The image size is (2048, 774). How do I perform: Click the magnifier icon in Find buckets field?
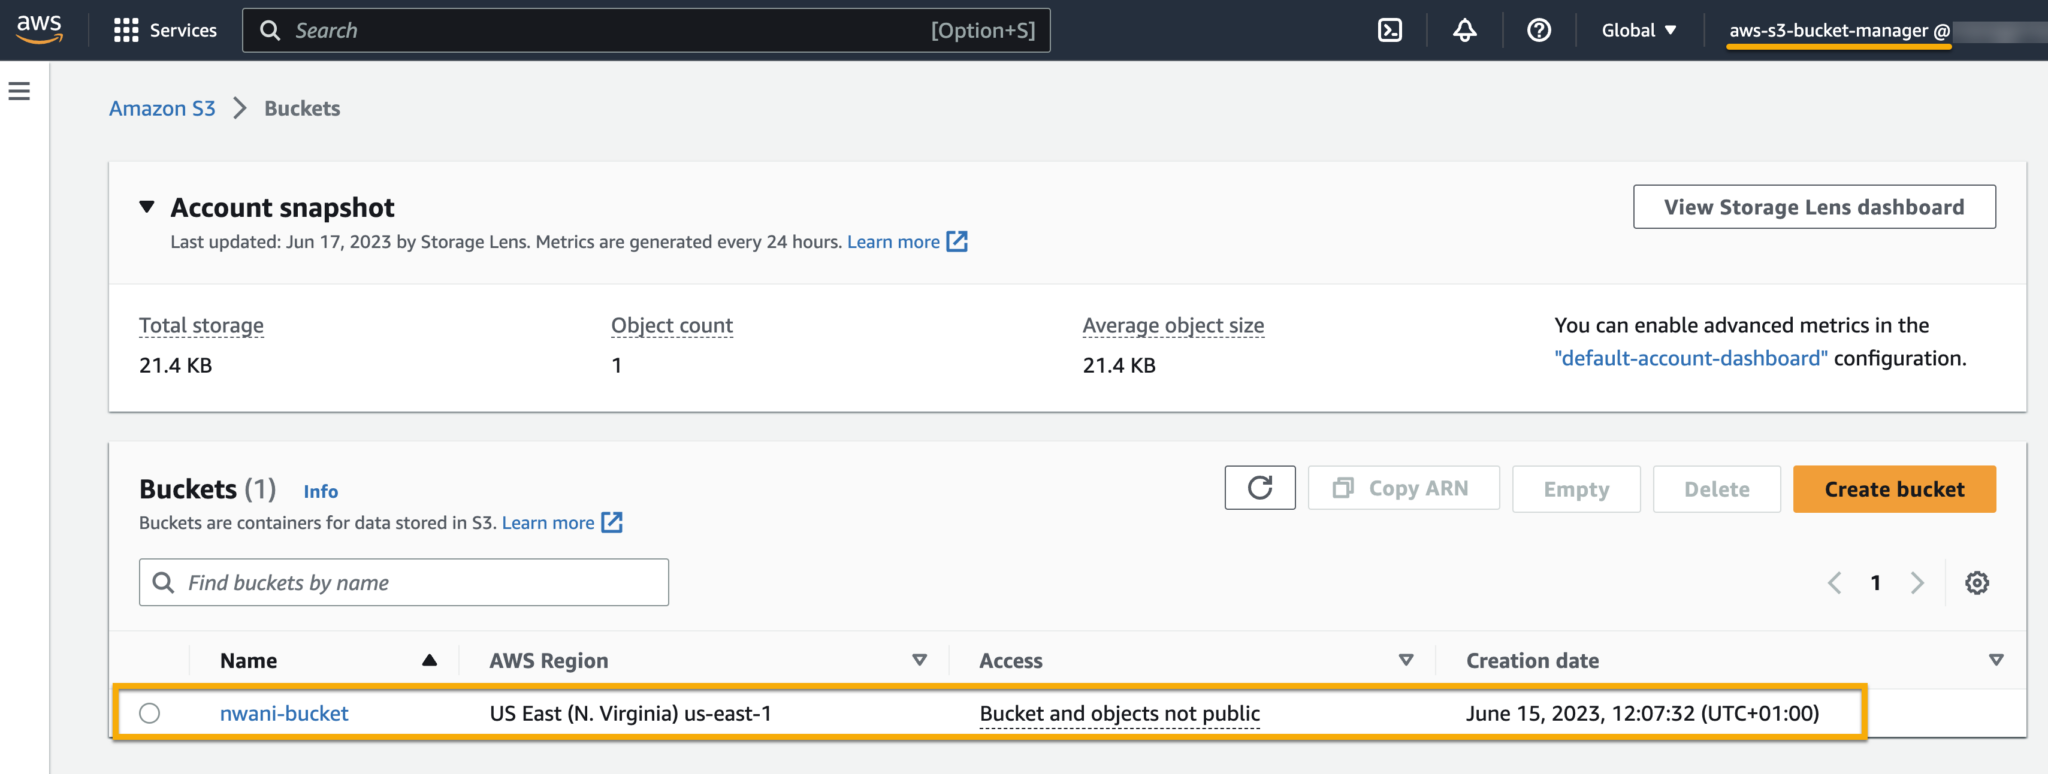[163, 582]
